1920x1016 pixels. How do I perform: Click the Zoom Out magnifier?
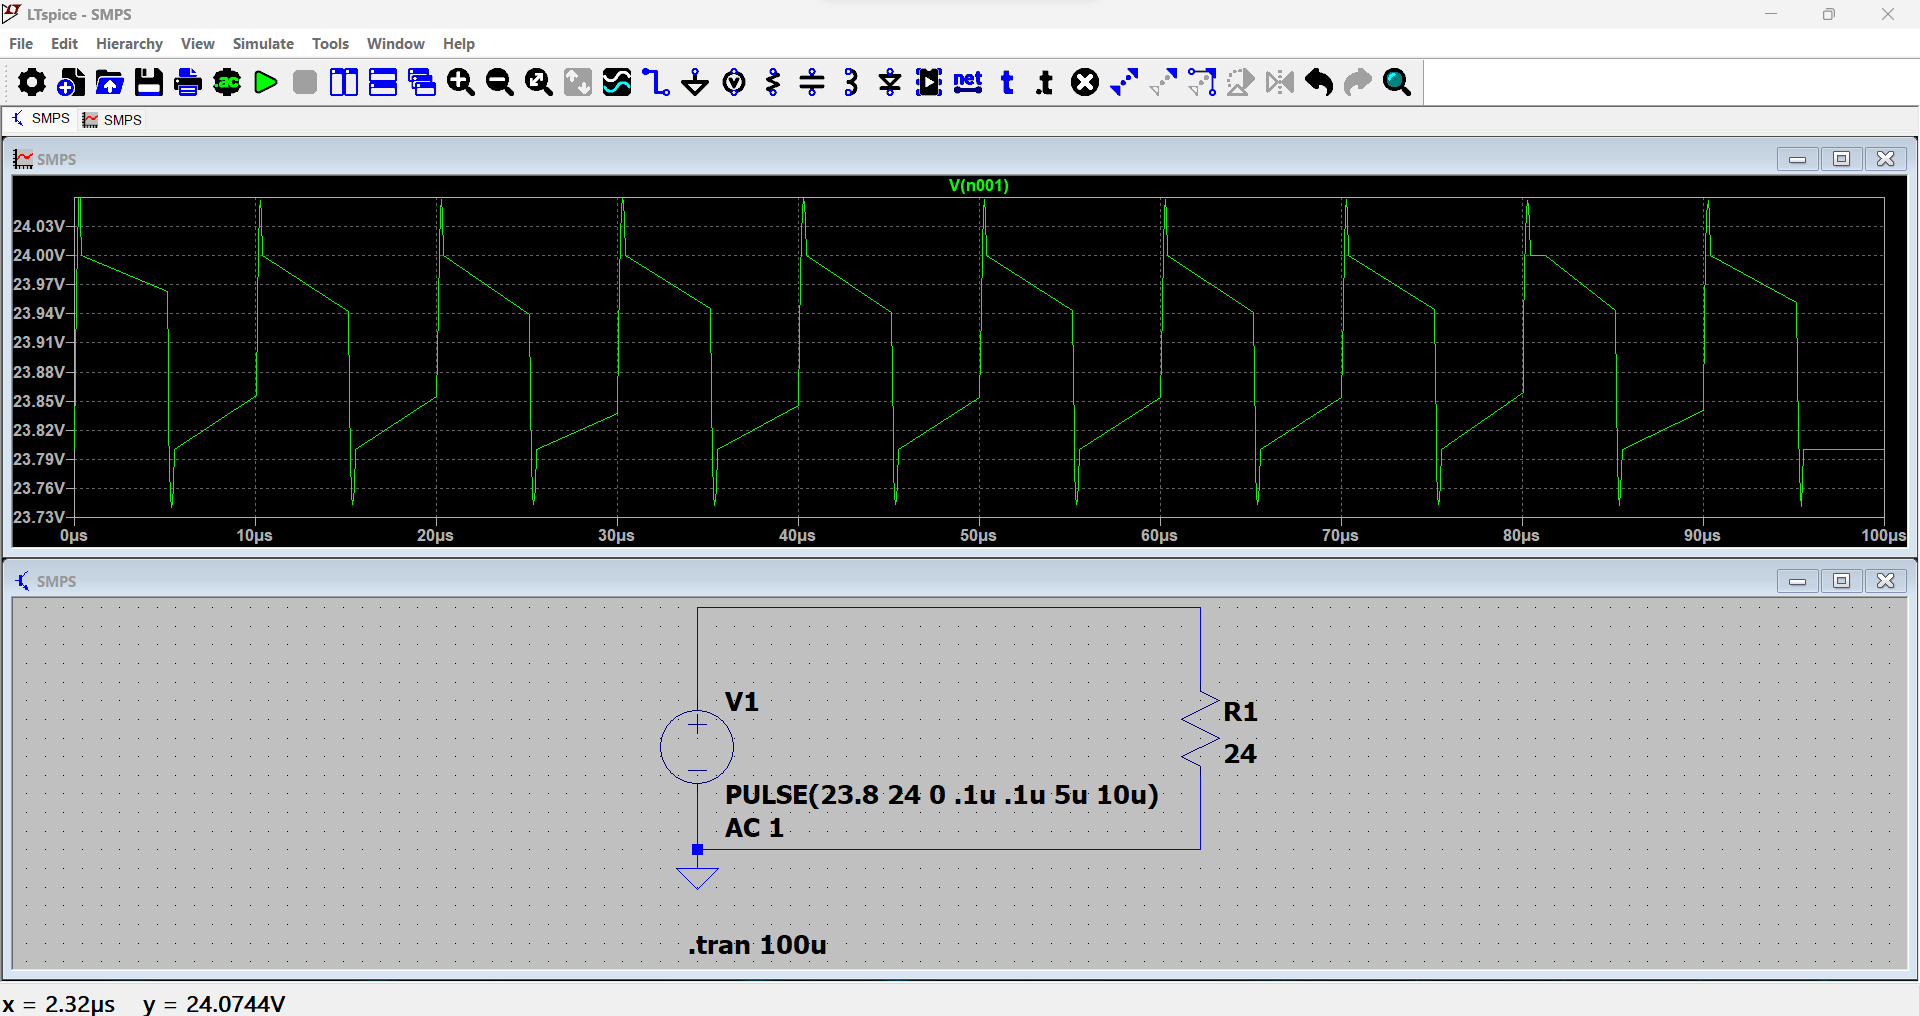coord(500,82)
